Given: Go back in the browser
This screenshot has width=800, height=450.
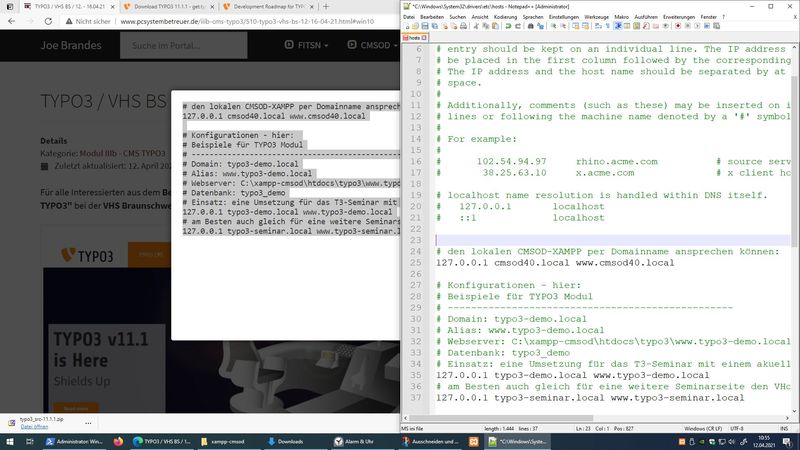Looking at the screenshot, I should (x=11, y=21).
